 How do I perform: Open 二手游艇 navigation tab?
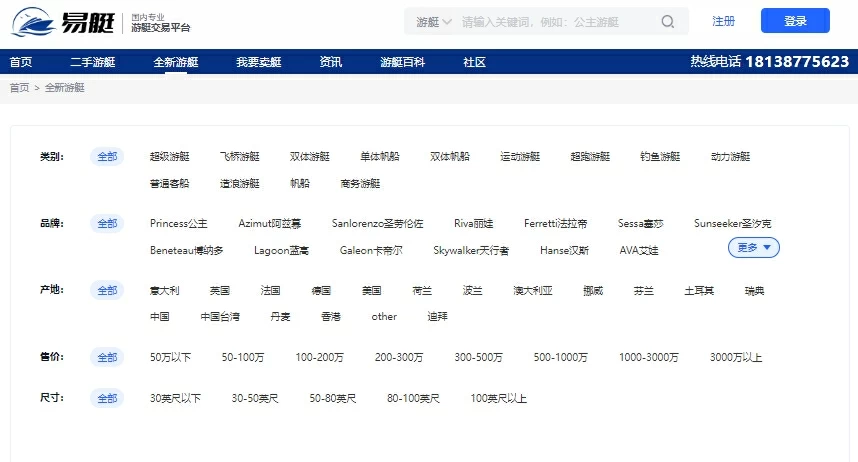pyautogui.click(x=92, y=62)
